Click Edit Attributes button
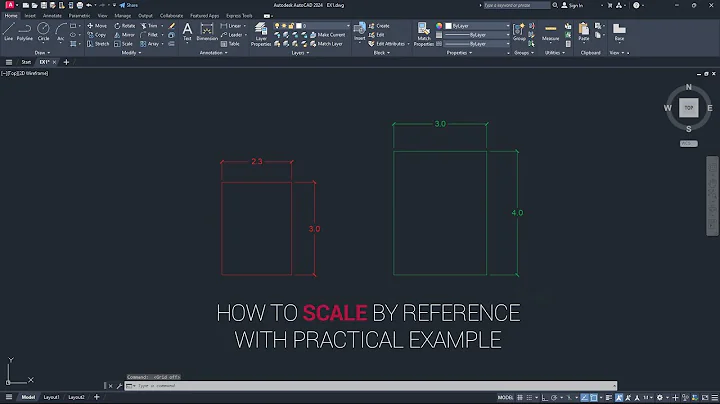The image size is (720, 404). click(x=387, y=44)
